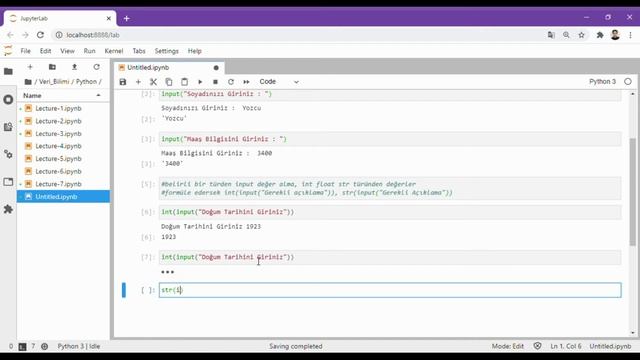Restart the kernel with the circular arrow icon
The width and height of the screenshot is (640, 360).
click(231, 82)
